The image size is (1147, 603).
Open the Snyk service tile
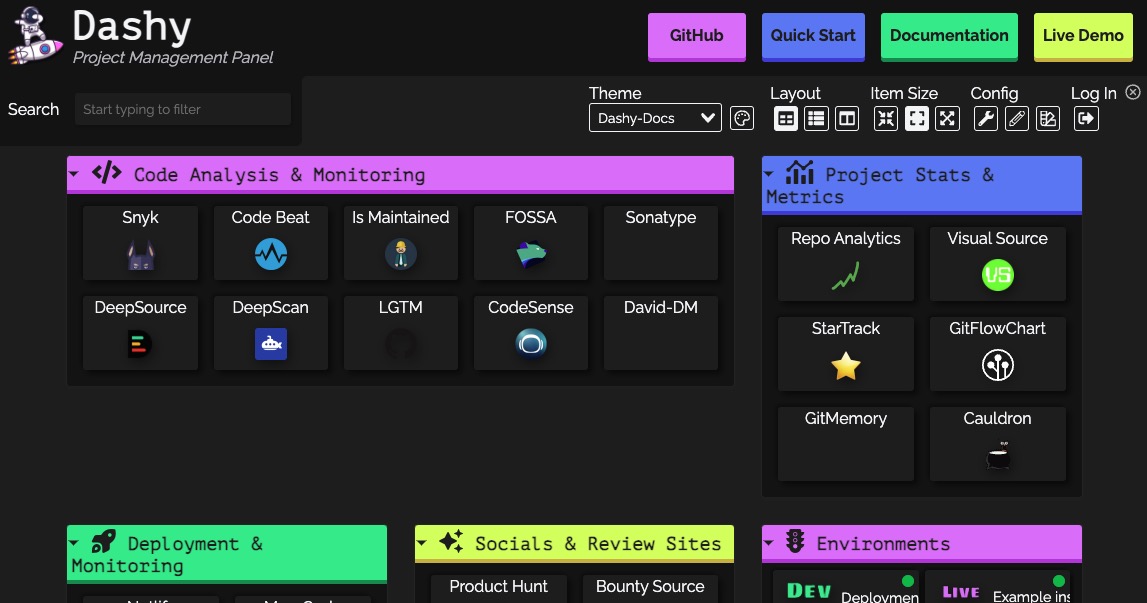coord(140,243)
